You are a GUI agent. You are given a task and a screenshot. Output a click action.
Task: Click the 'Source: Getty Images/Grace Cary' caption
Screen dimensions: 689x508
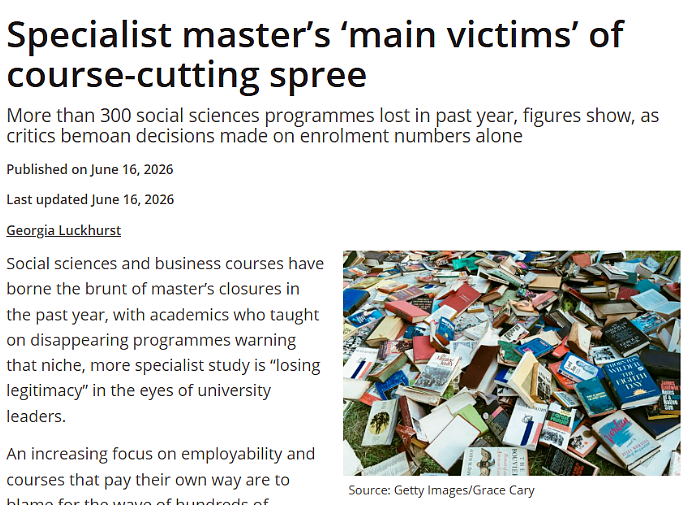coord(441,490)
